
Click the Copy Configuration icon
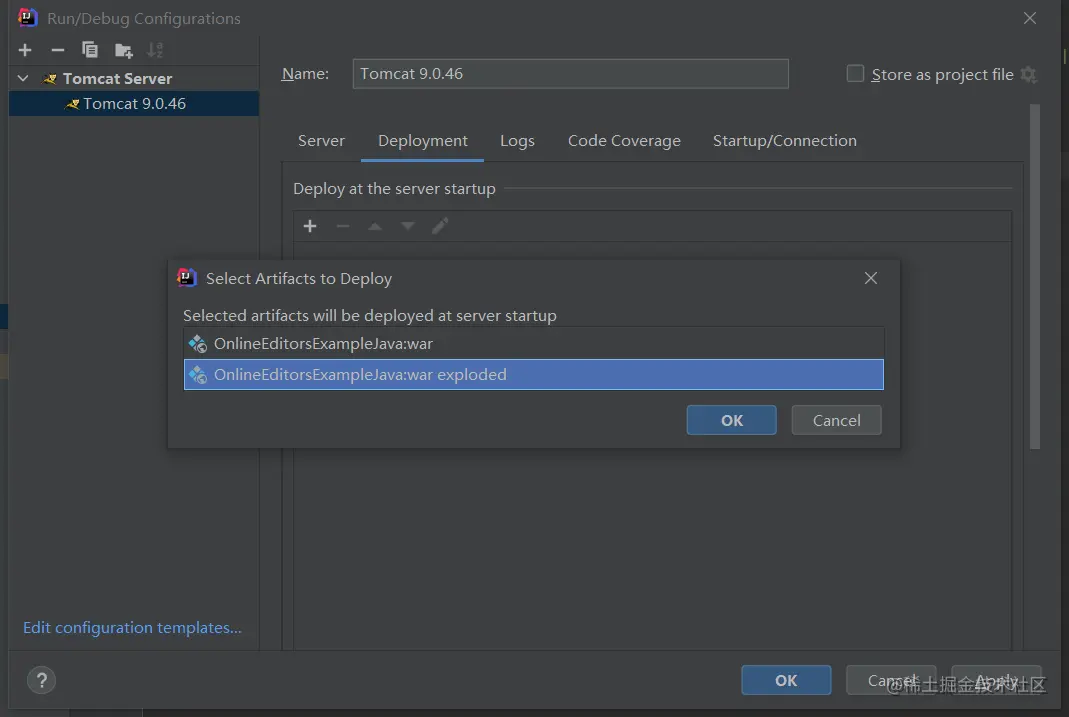tap(90, 50)
